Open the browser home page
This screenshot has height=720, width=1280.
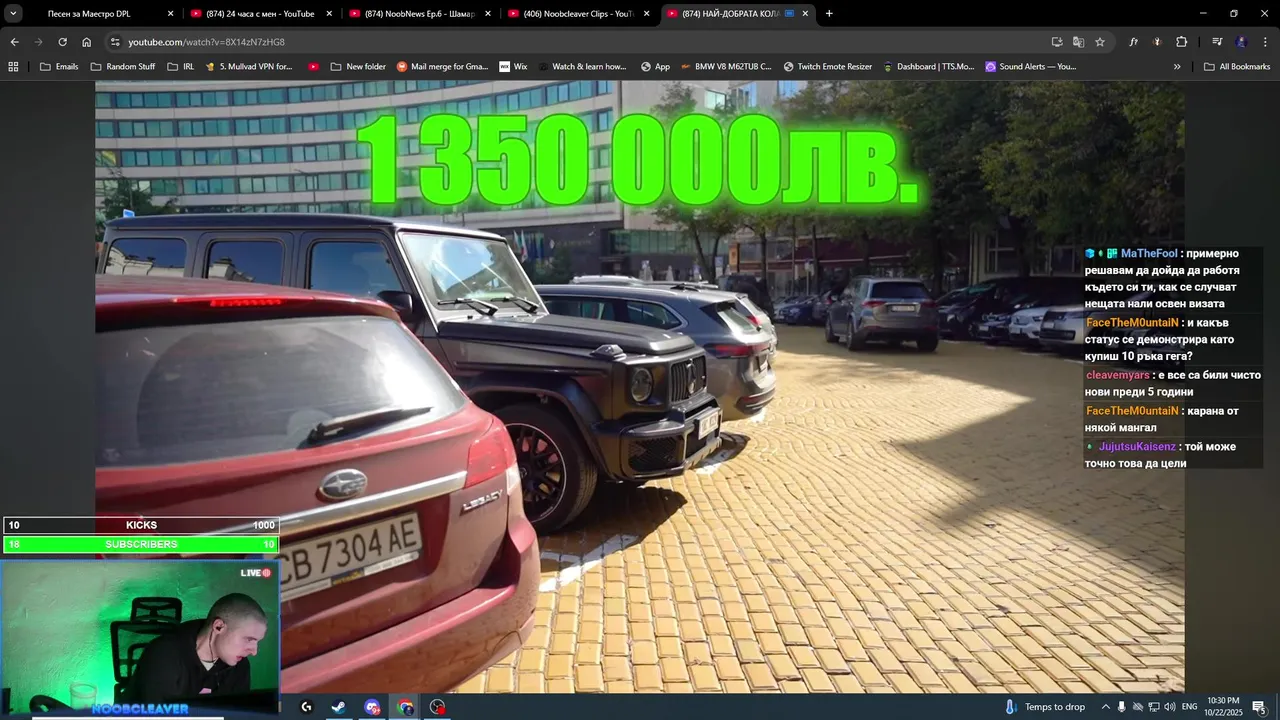click(87, 42)
